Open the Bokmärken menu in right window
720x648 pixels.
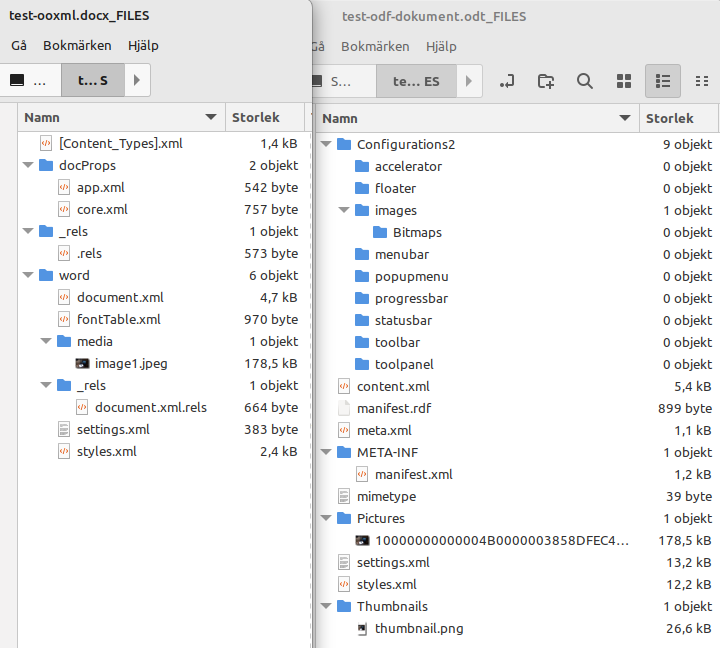tap(375, 46)
